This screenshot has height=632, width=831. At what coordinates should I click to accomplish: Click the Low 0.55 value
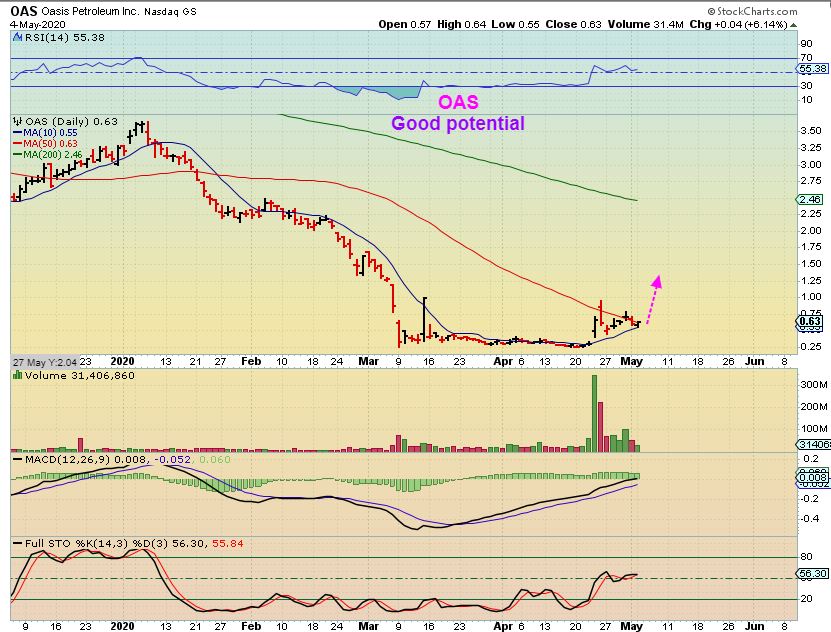tap(515, 24)
